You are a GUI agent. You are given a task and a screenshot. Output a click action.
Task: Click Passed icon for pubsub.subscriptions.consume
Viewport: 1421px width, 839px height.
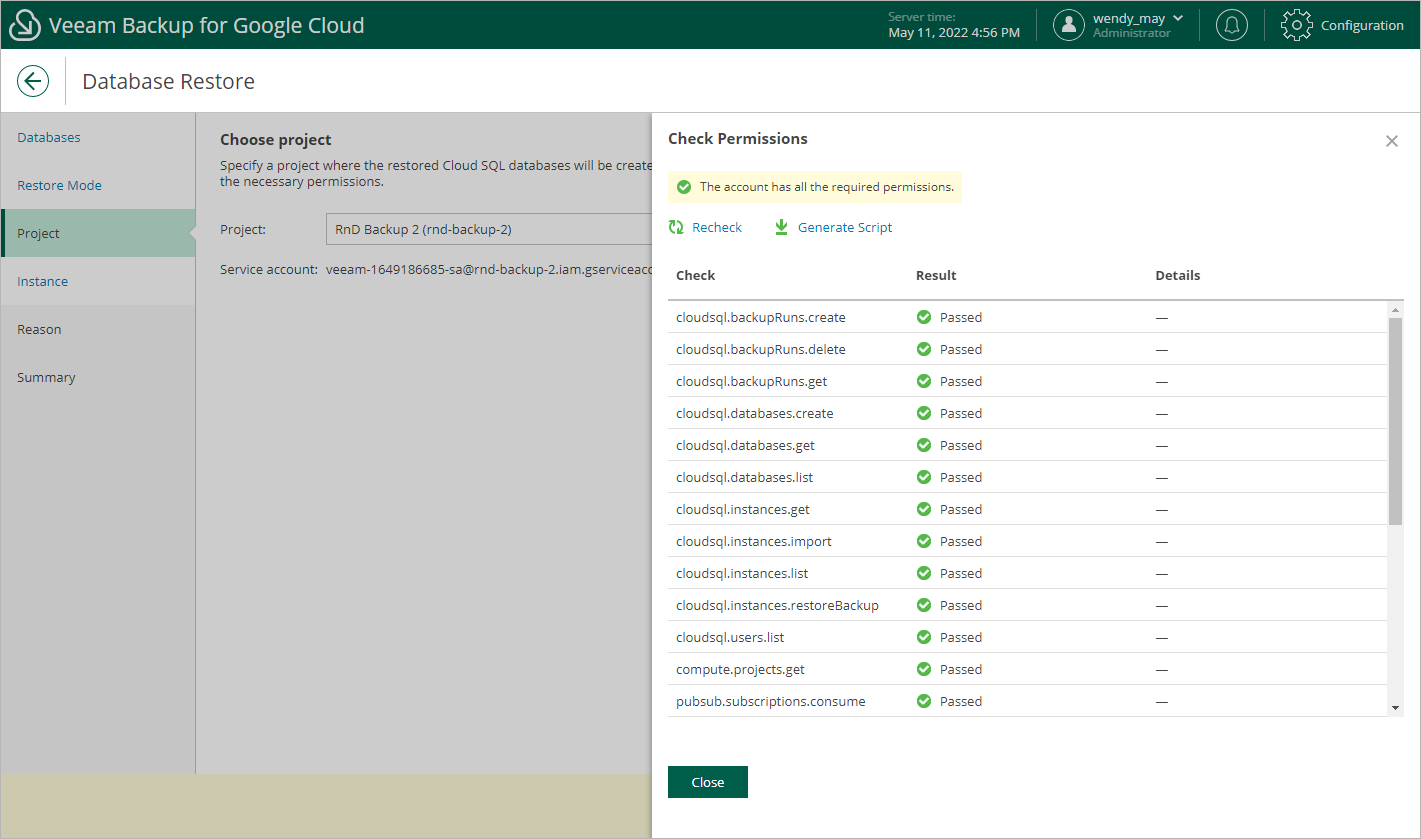924,701
